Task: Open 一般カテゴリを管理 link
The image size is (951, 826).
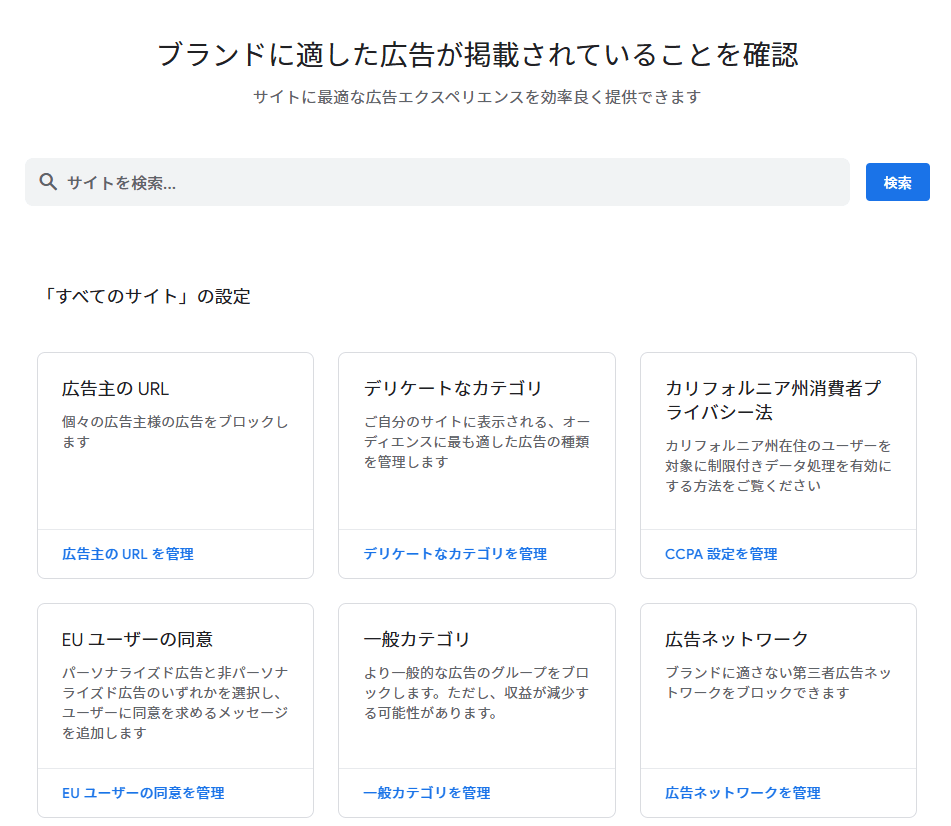Action: click(427, 793)
